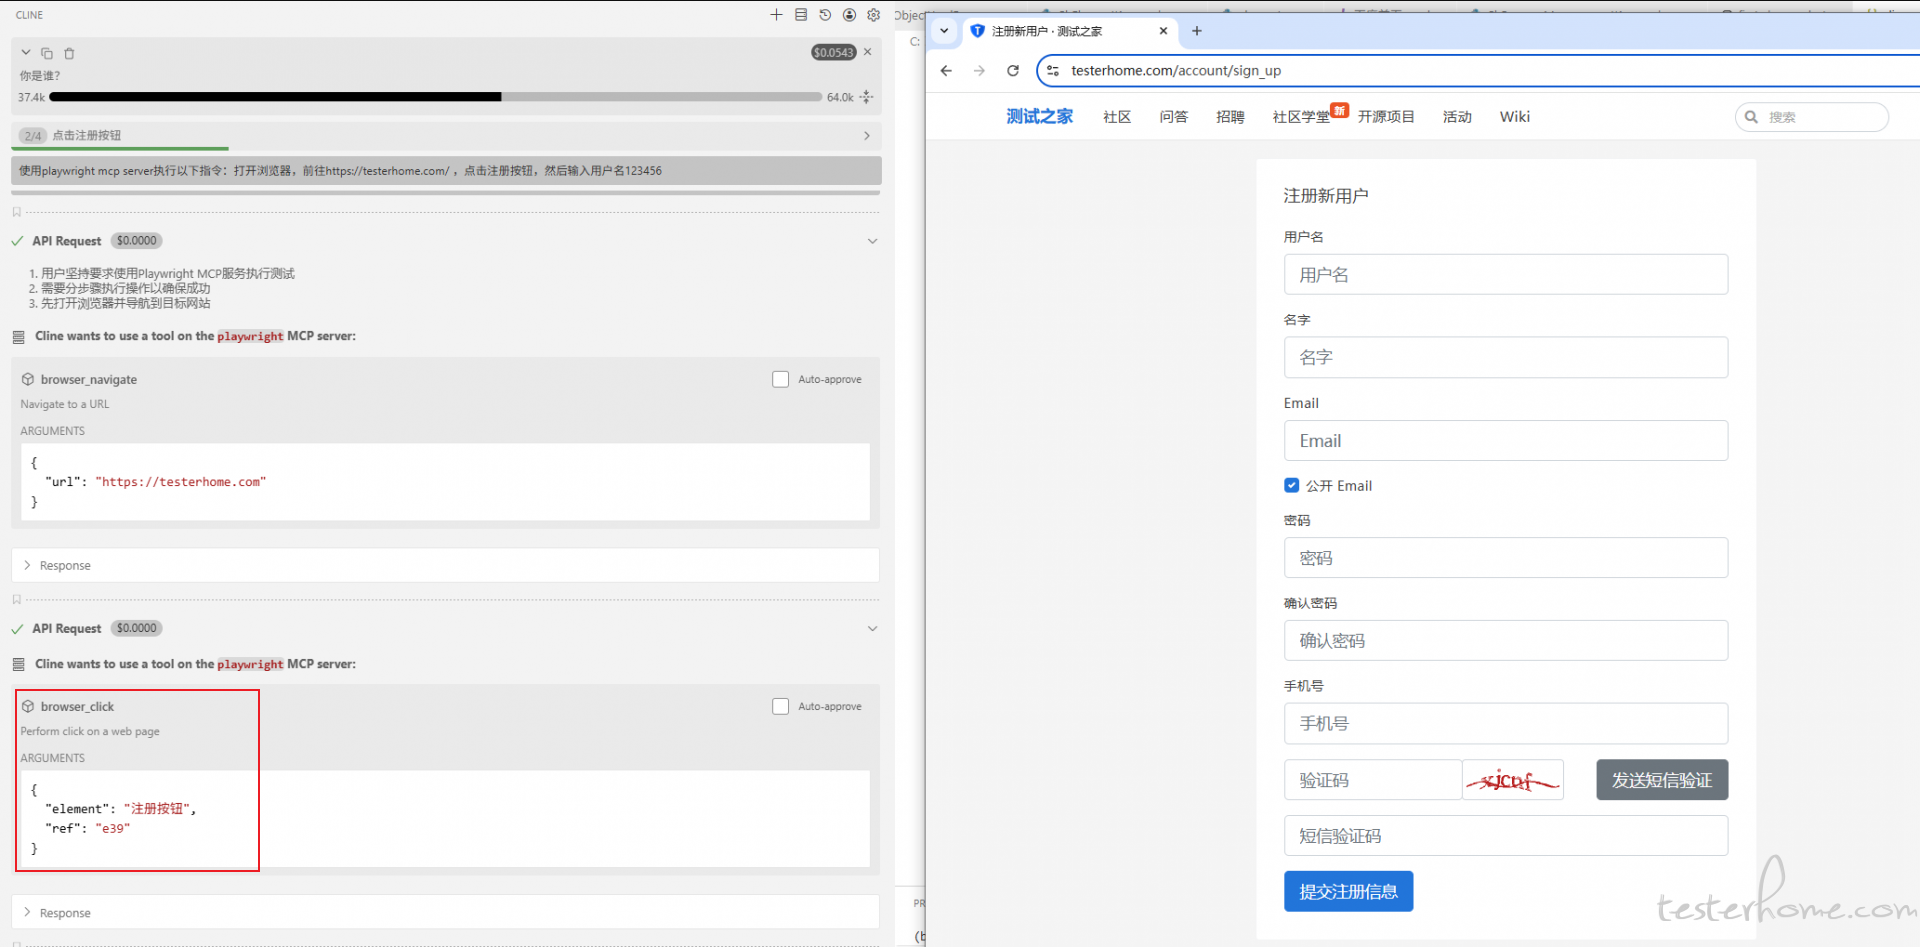Delete the current task with trash icon

tap(69, 53)
